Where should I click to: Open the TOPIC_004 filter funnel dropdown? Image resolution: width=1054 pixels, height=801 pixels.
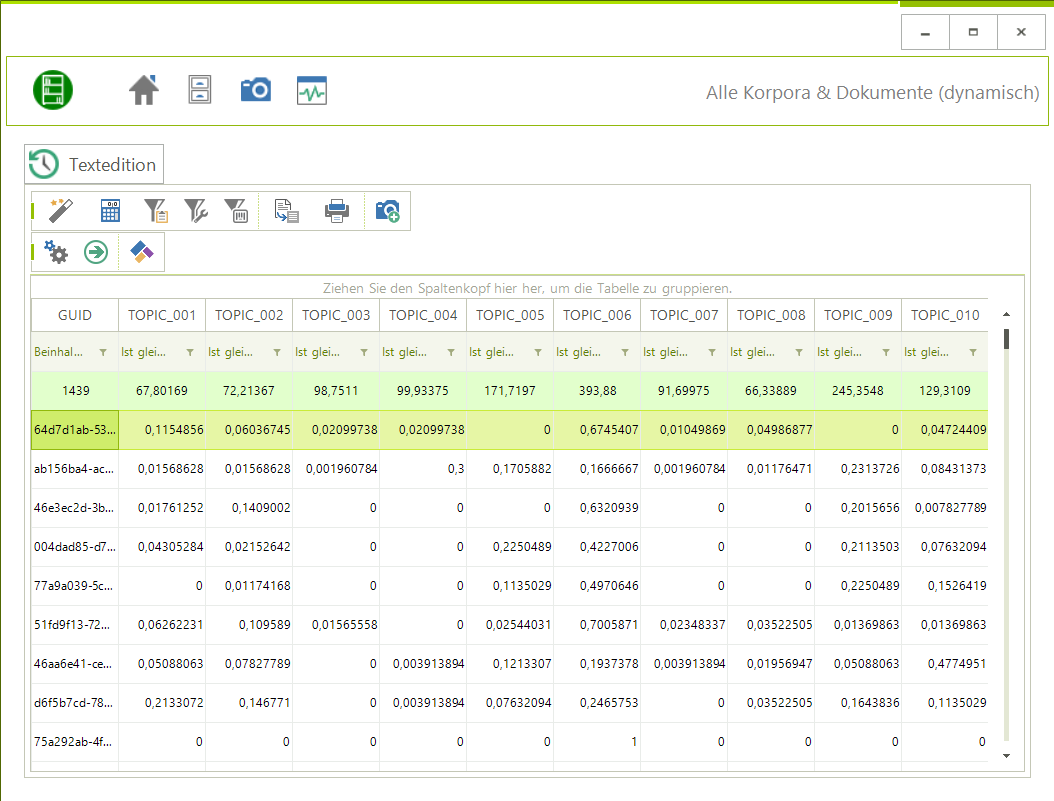[451, 352]
